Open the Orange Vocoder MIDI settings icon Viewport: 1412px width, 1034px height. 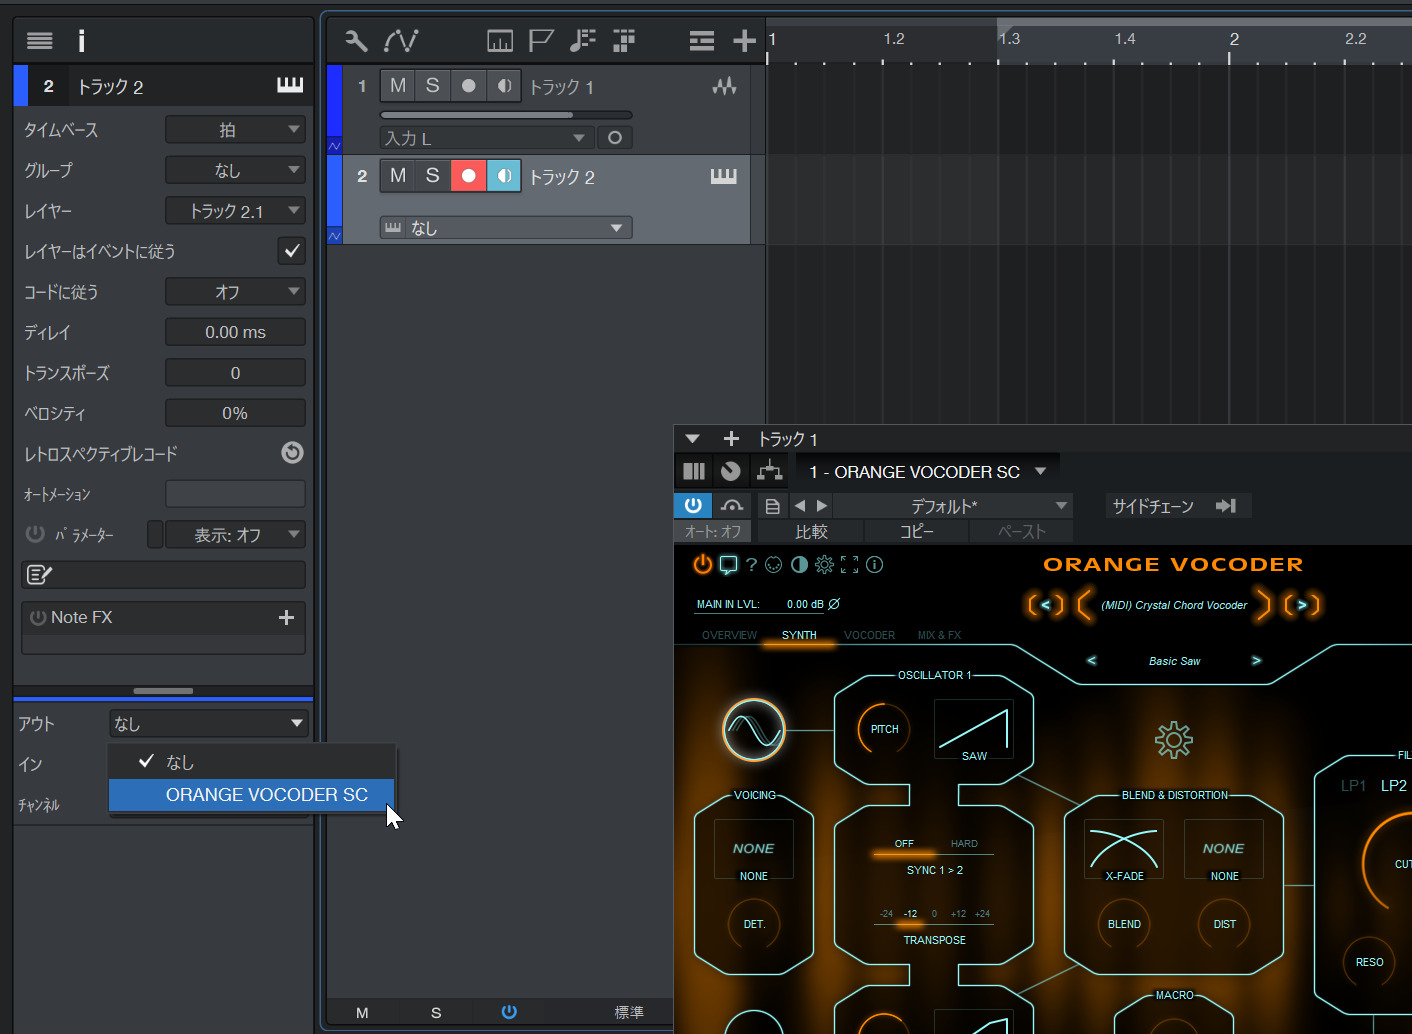(x=774, y=565)
